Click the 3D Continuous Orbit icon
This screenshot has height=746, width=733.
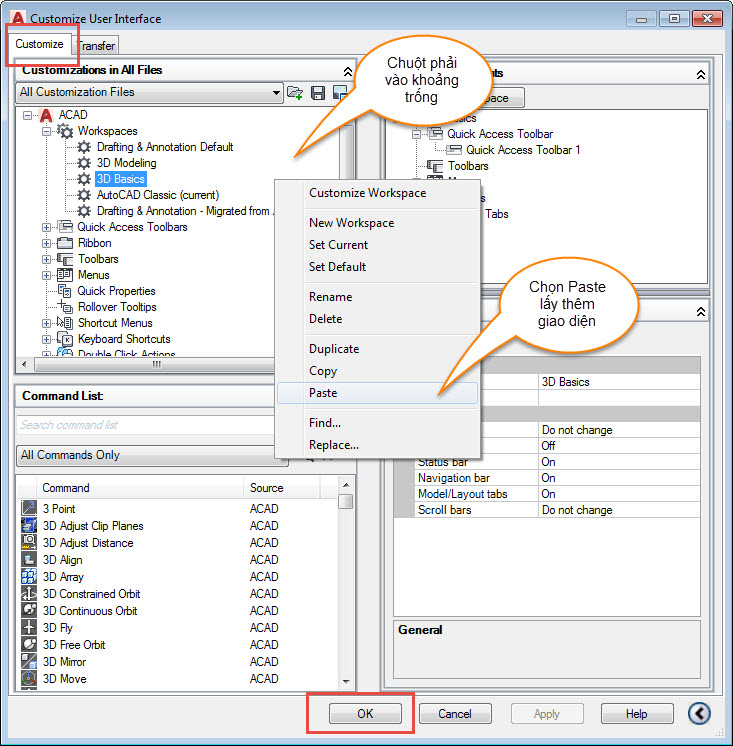tap(29, 610)
